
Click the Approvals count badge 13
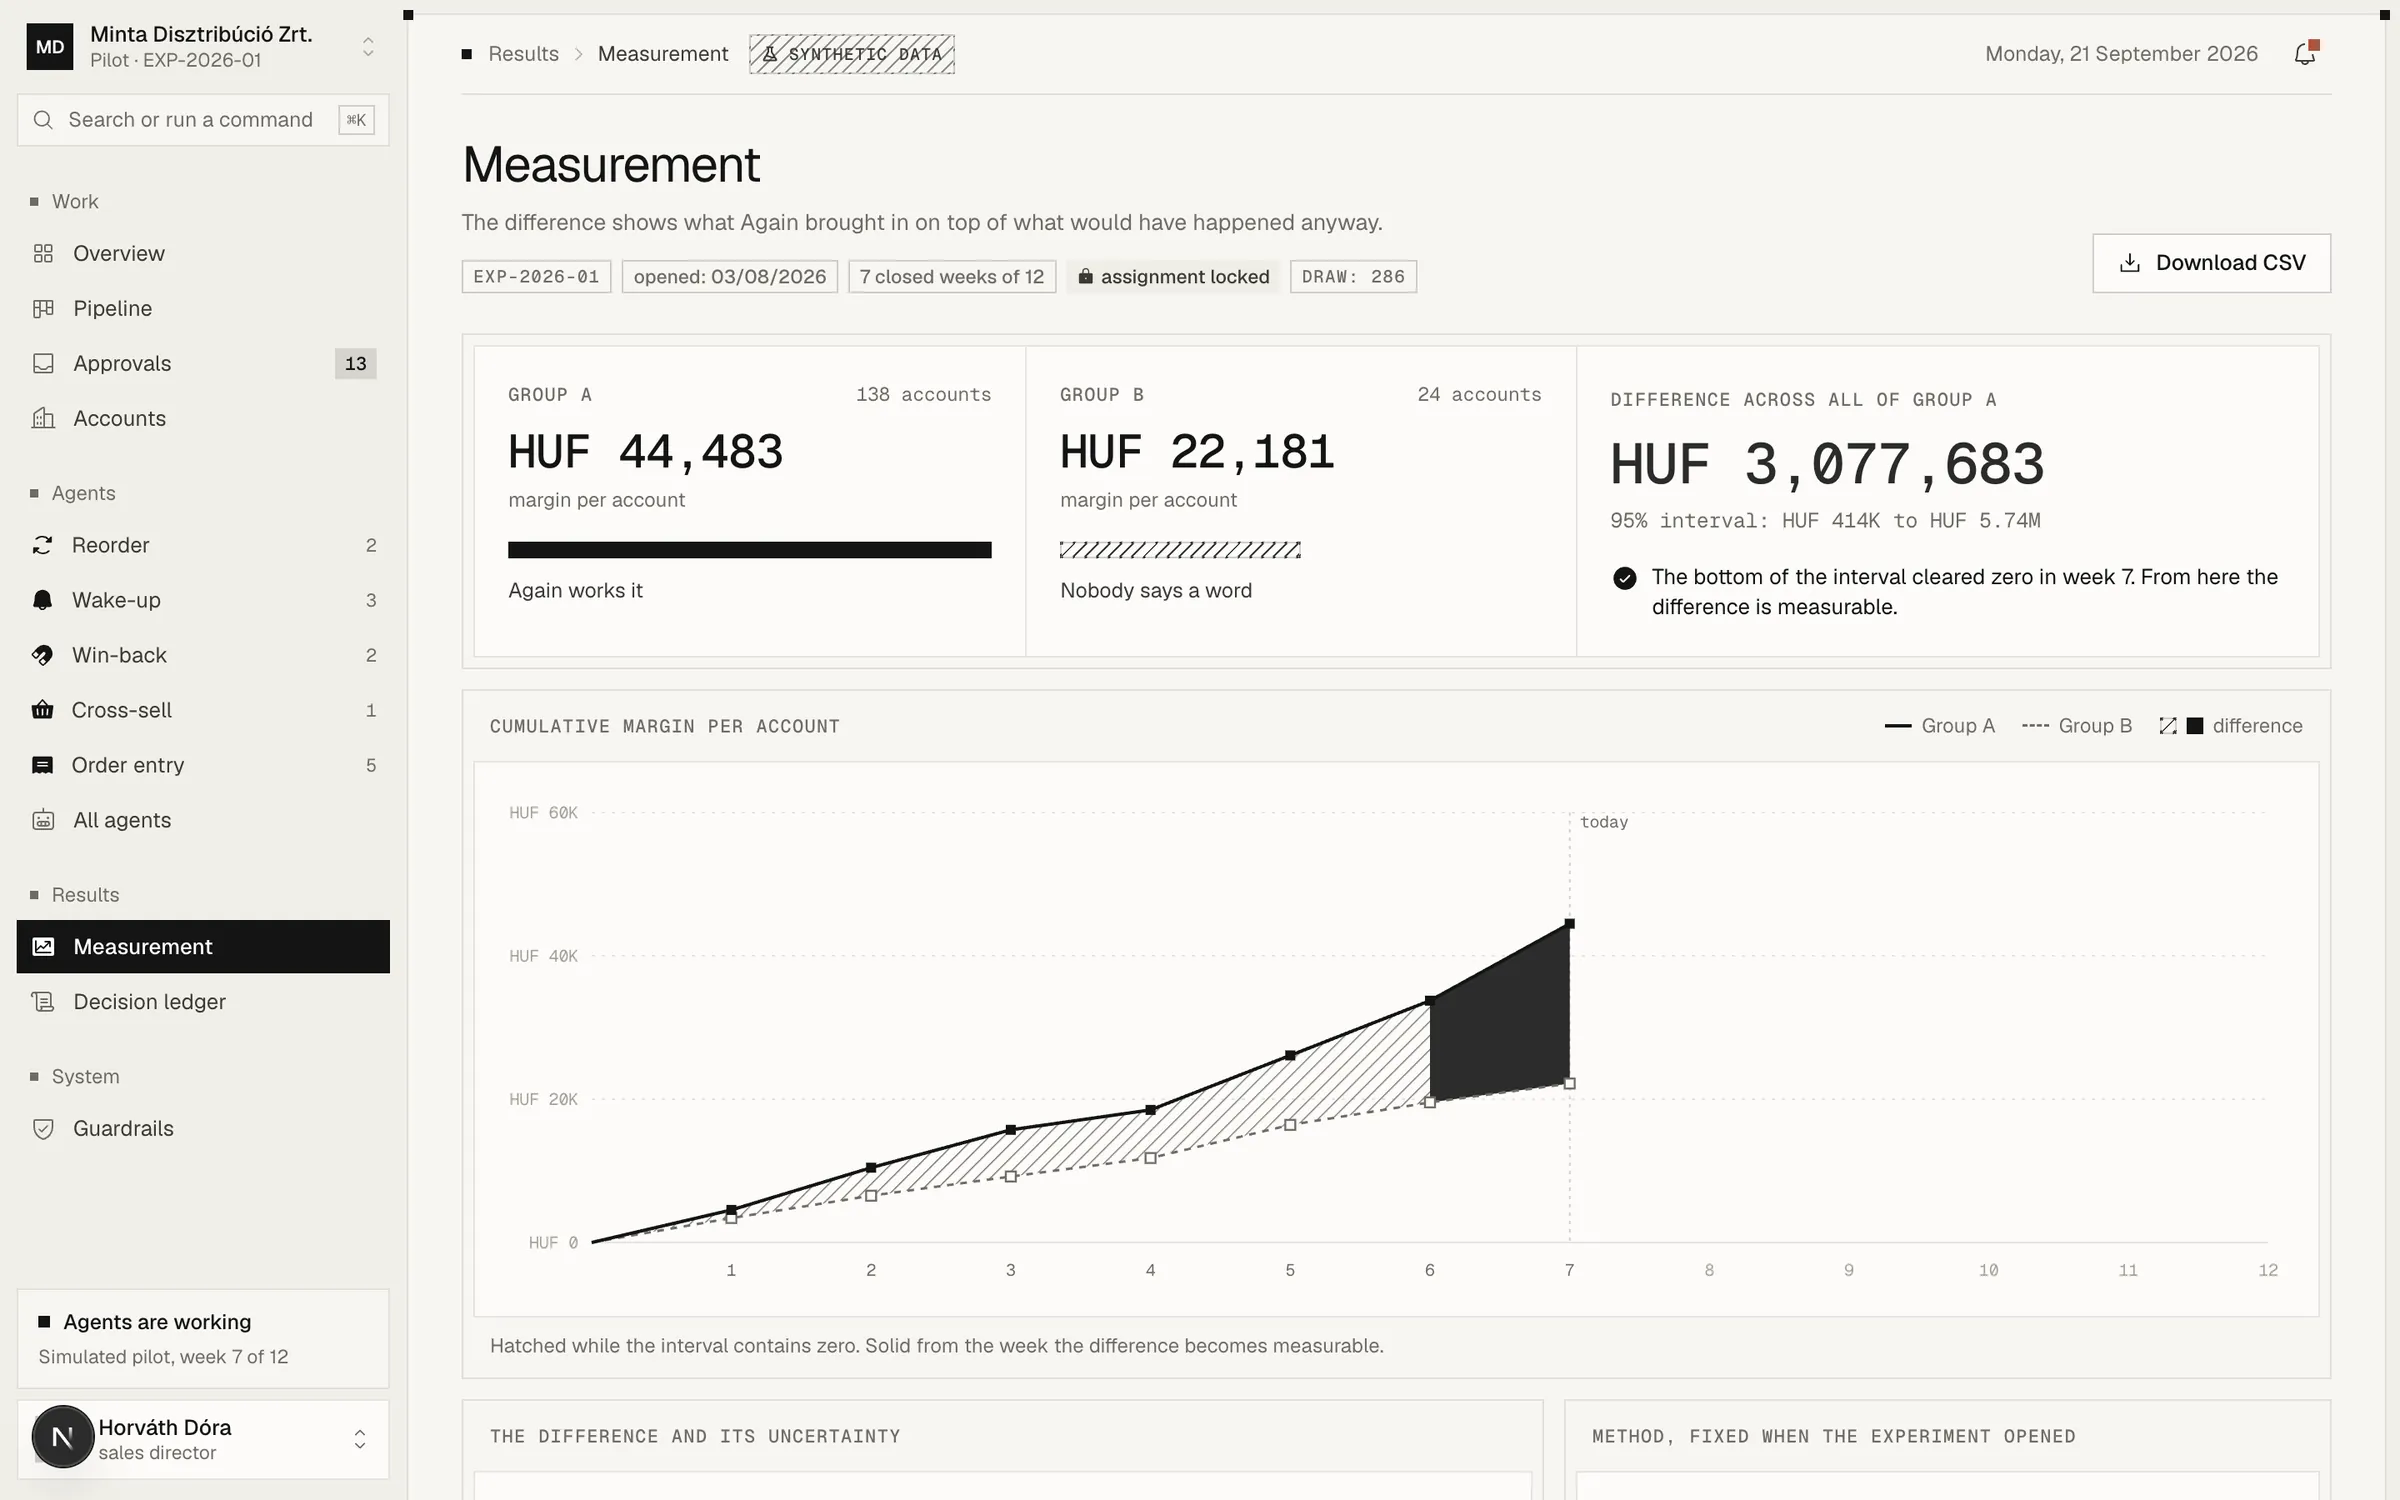click(356, 363)
